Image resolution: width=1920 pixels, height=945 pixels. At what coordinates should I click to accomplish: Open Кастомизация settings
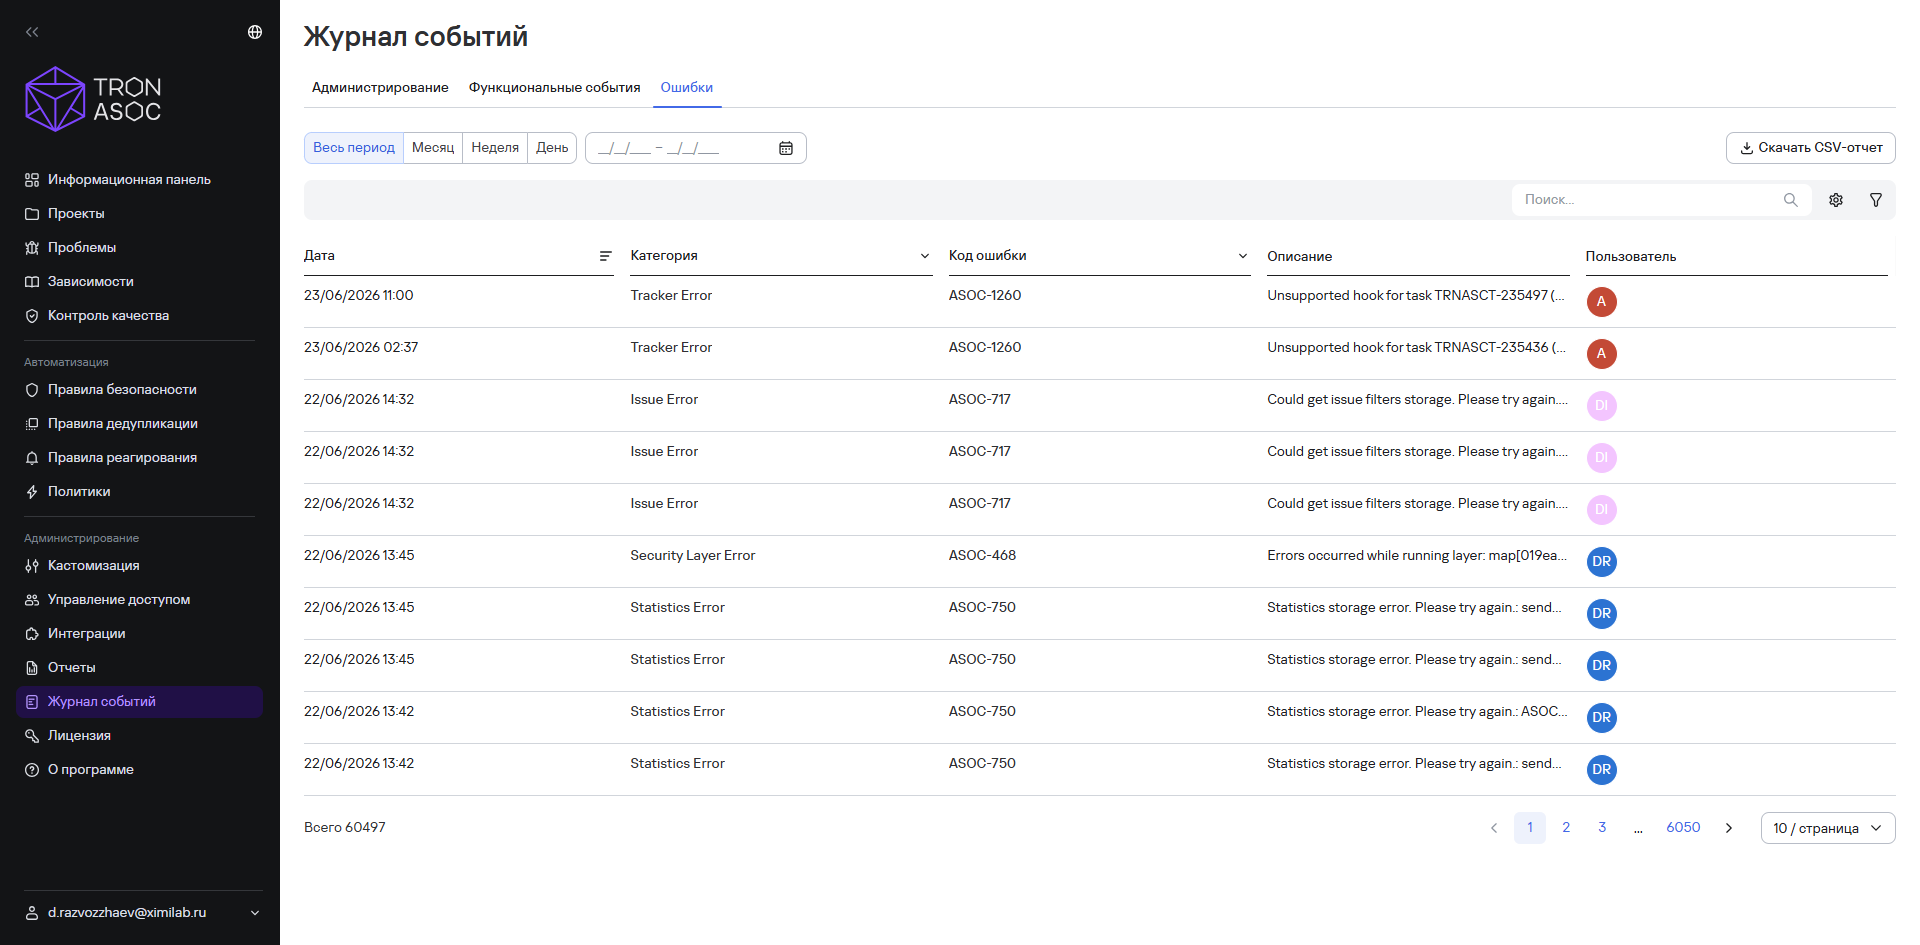click(93, 566)
